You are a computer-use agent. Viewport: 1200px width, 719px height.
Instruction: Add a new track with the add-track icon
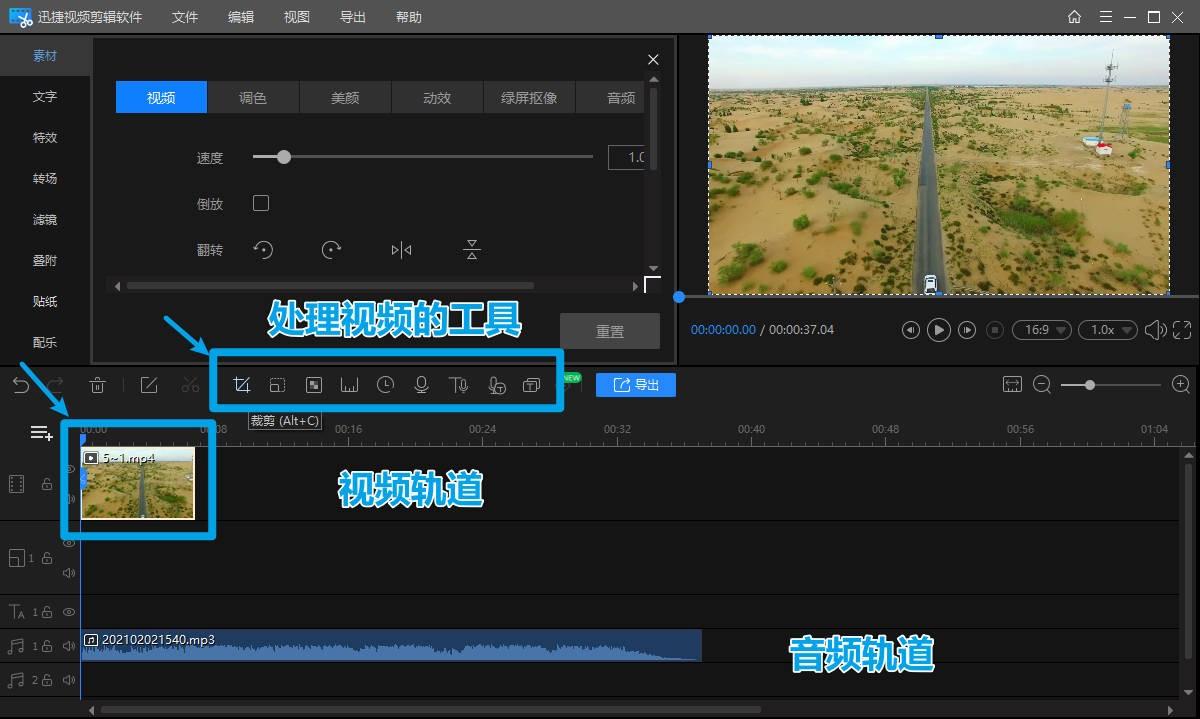click(41, 433)
